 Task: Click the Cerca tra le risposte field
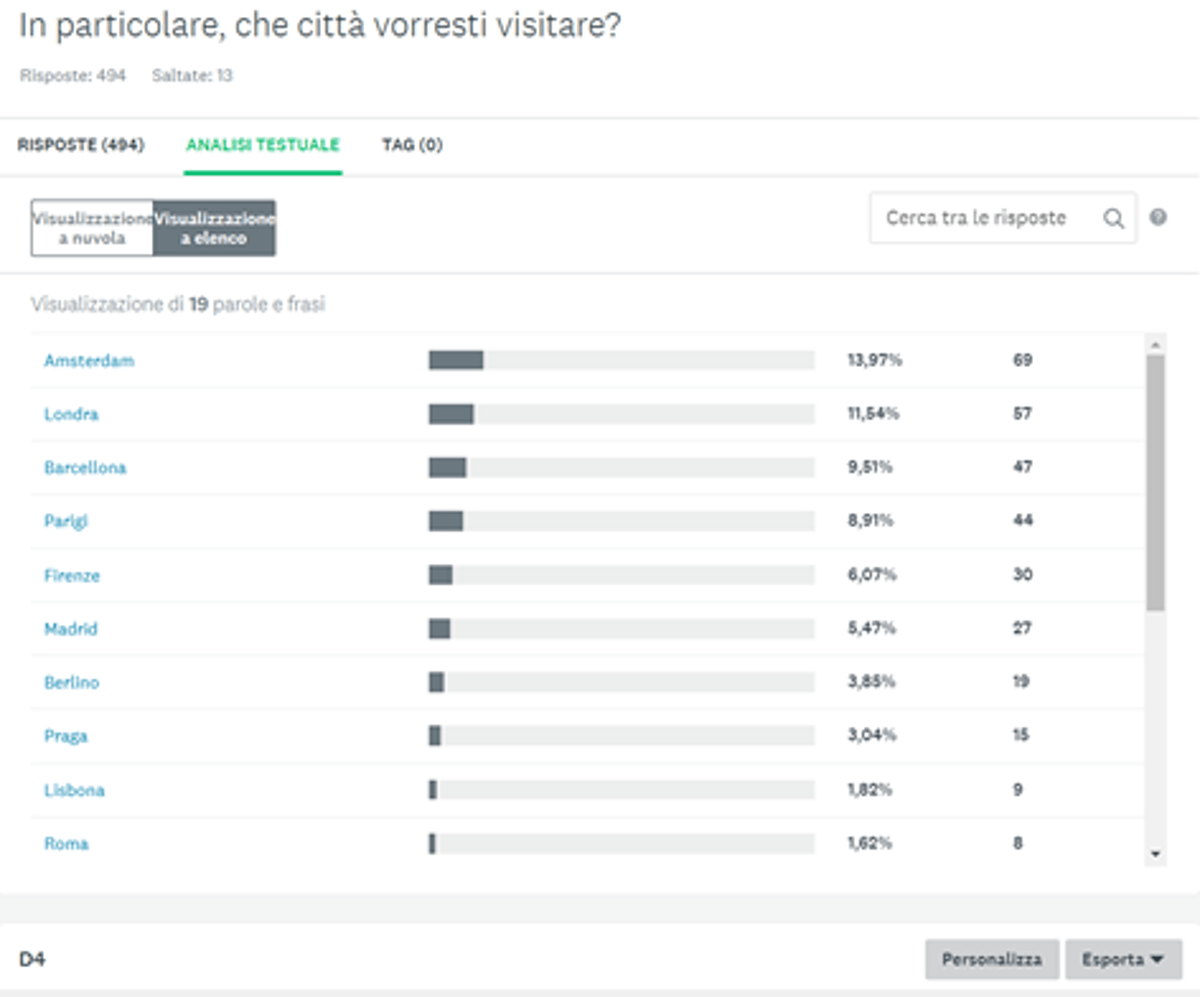coord(985,218)
